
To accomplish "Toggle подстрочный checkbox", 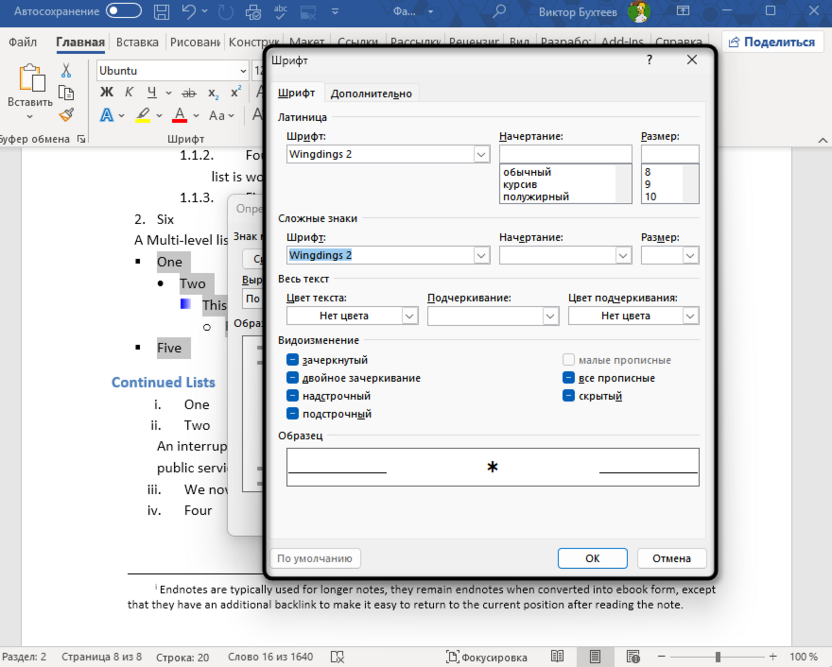I will coord(292,414).
